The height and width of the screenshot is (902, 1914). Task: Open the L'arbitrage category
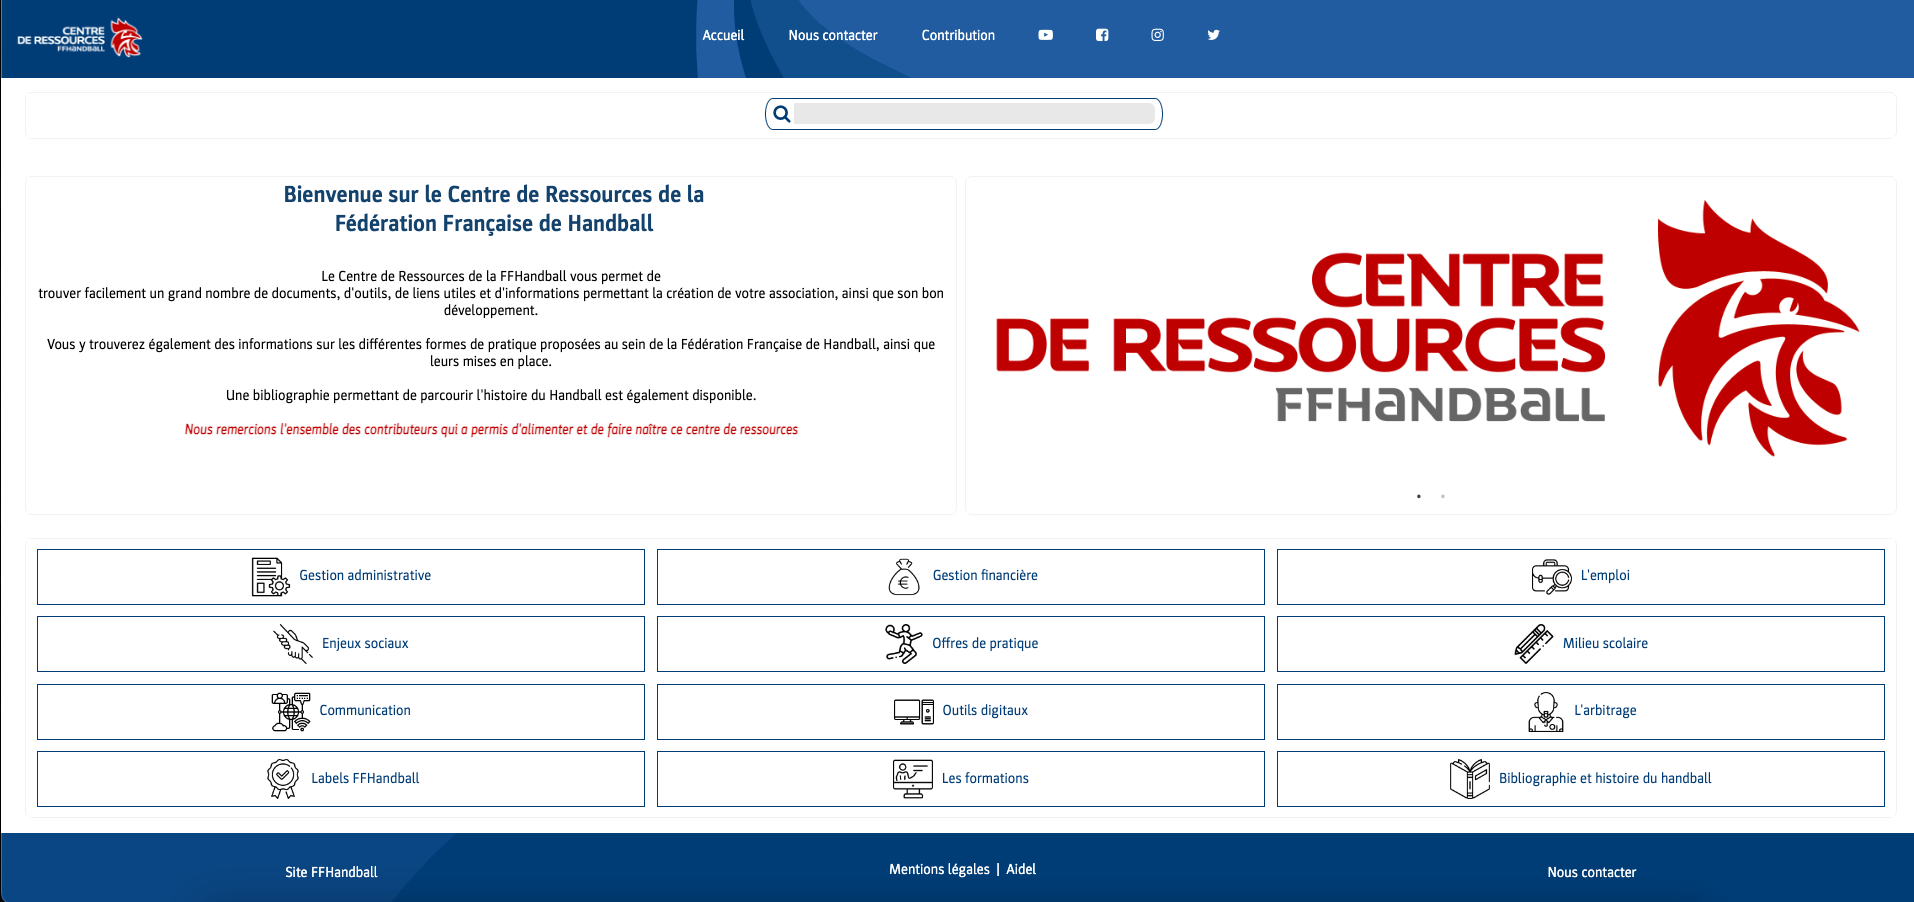[1581, 712]
